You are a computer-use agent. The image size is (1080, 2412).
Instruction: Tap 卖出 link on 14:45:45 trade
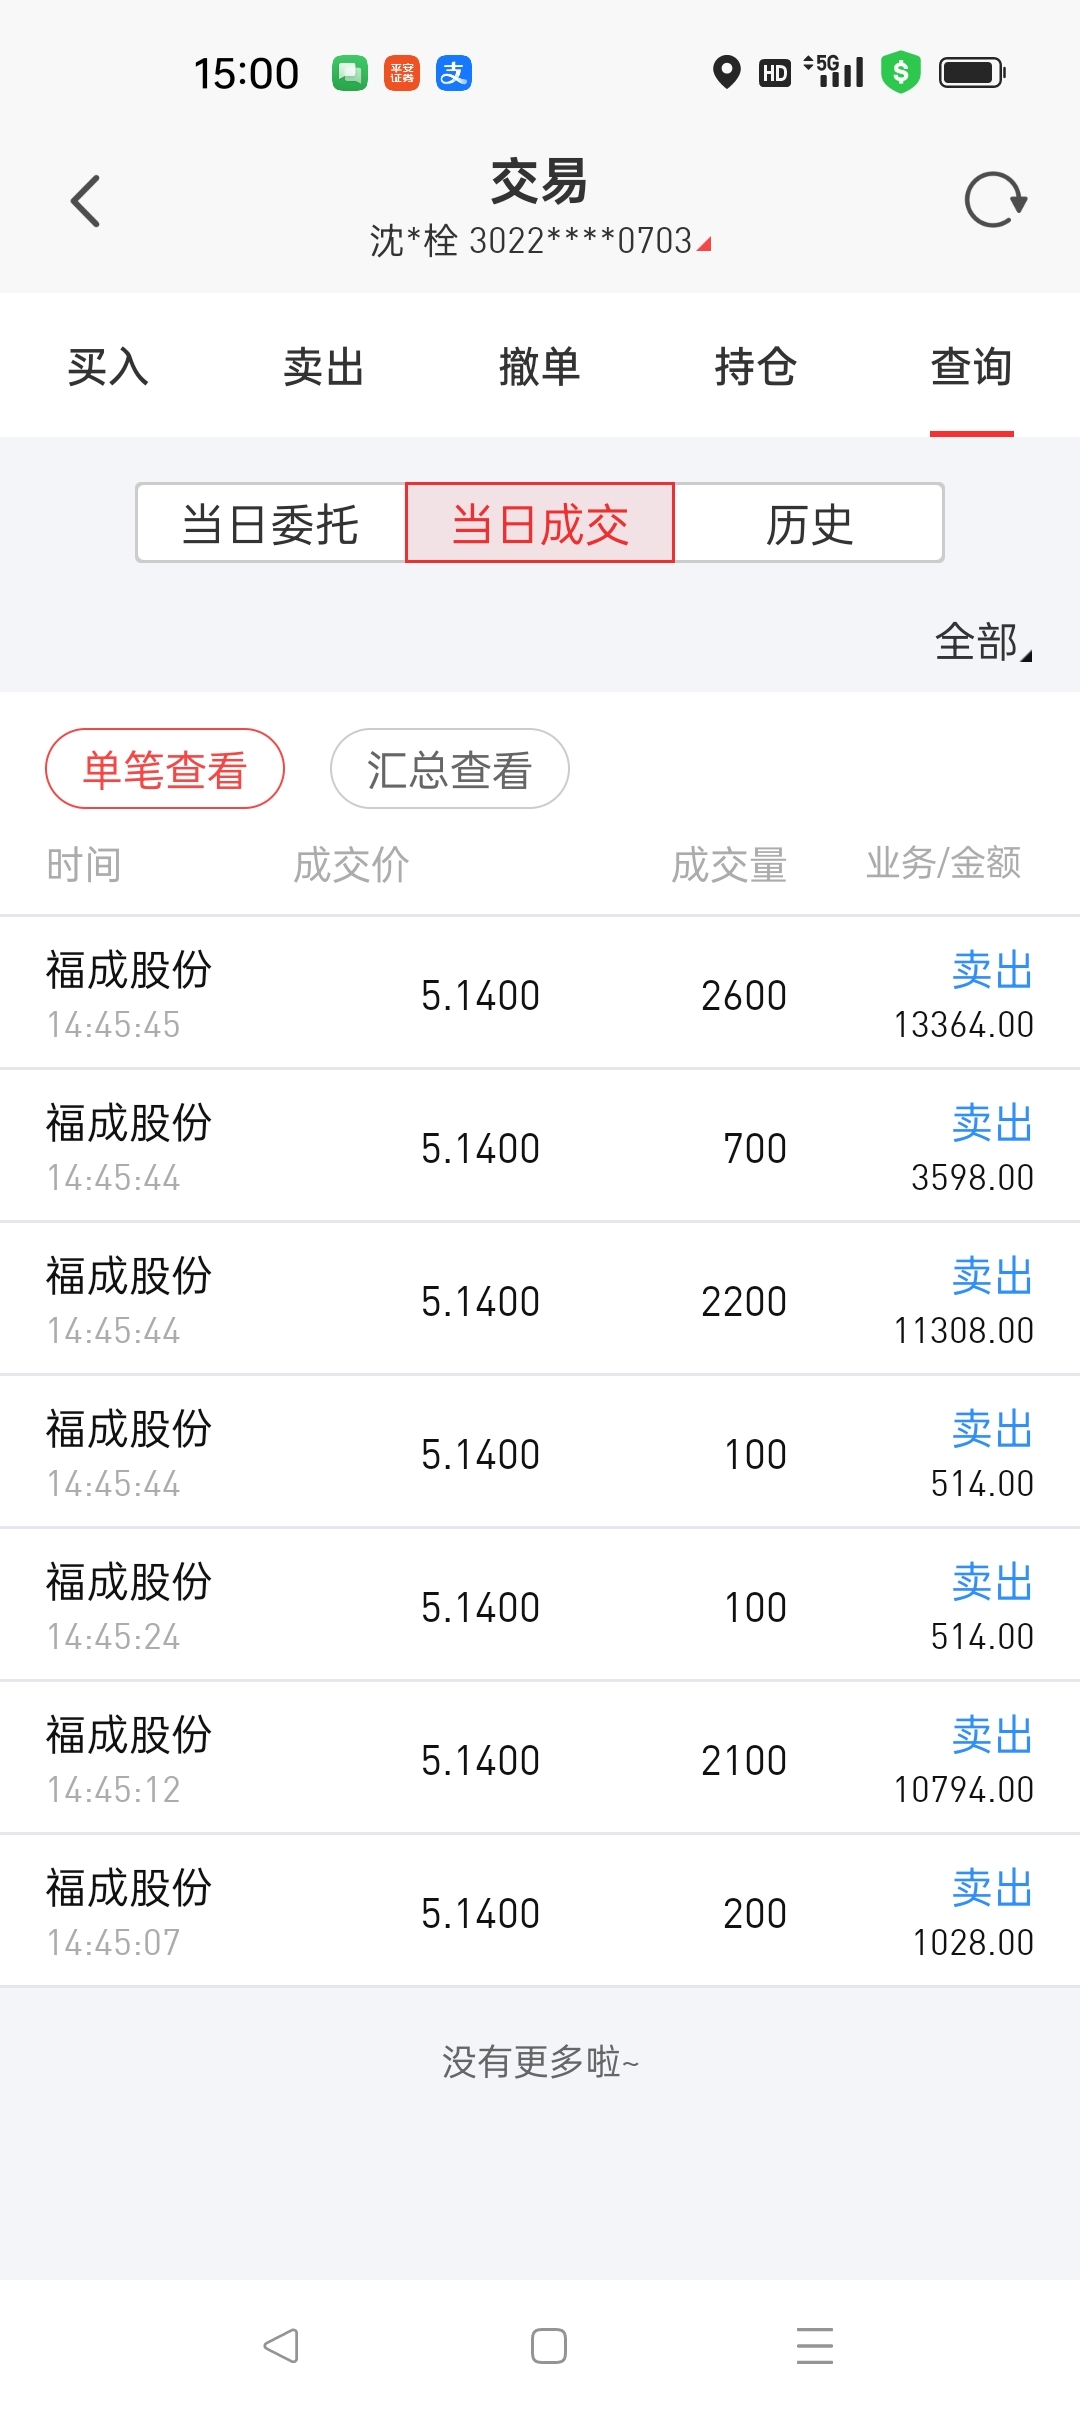click(x=992, y=970)
